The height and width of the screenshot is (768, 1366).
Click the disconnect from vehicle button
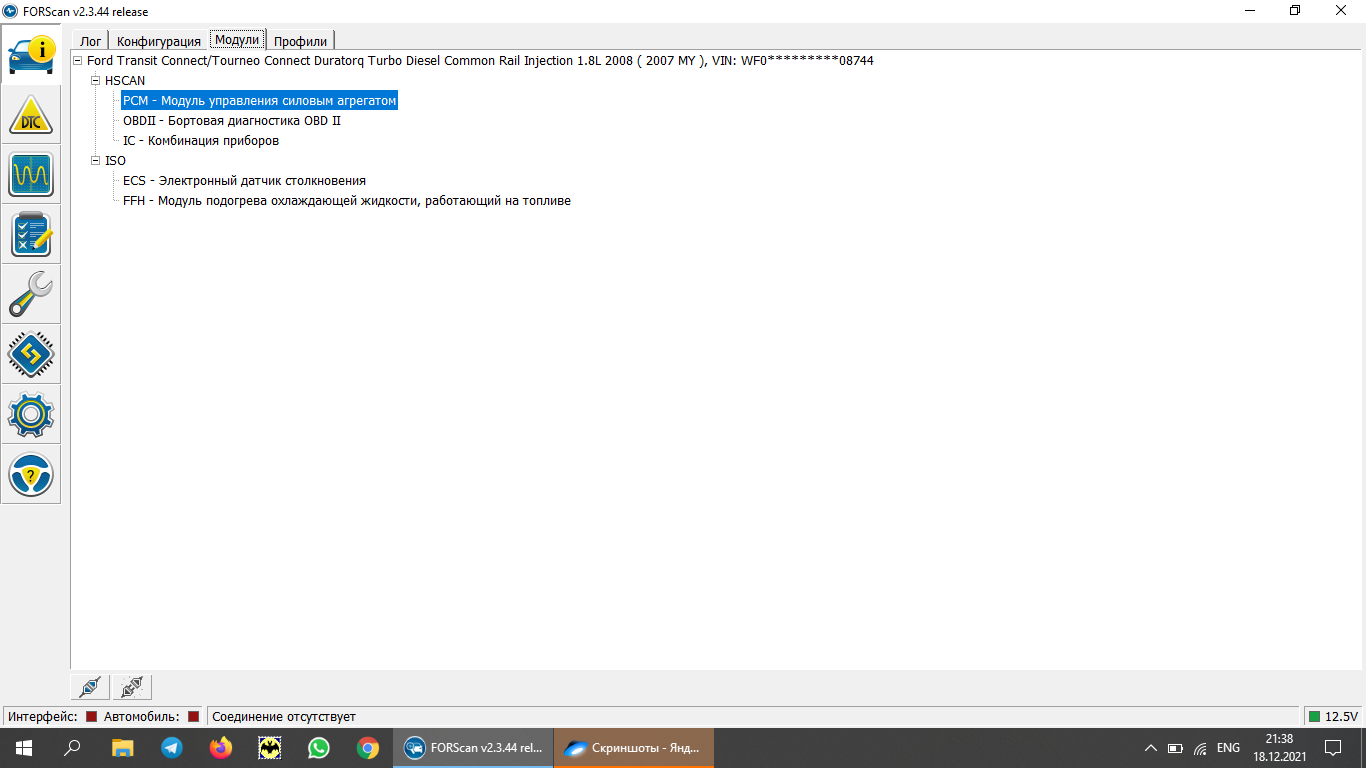(132, 687)
